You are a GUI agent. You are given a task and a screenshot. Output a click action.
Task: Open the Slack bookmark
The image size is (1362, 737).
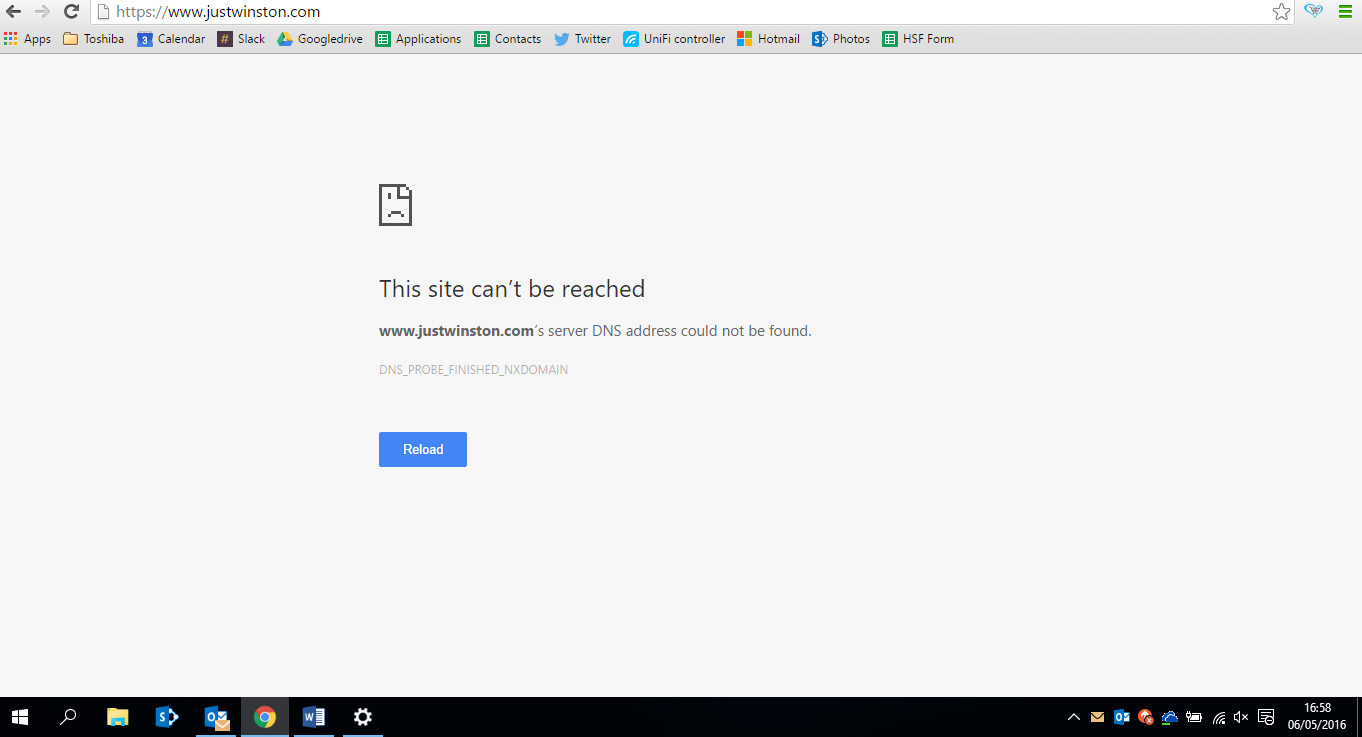pos(241,39)
